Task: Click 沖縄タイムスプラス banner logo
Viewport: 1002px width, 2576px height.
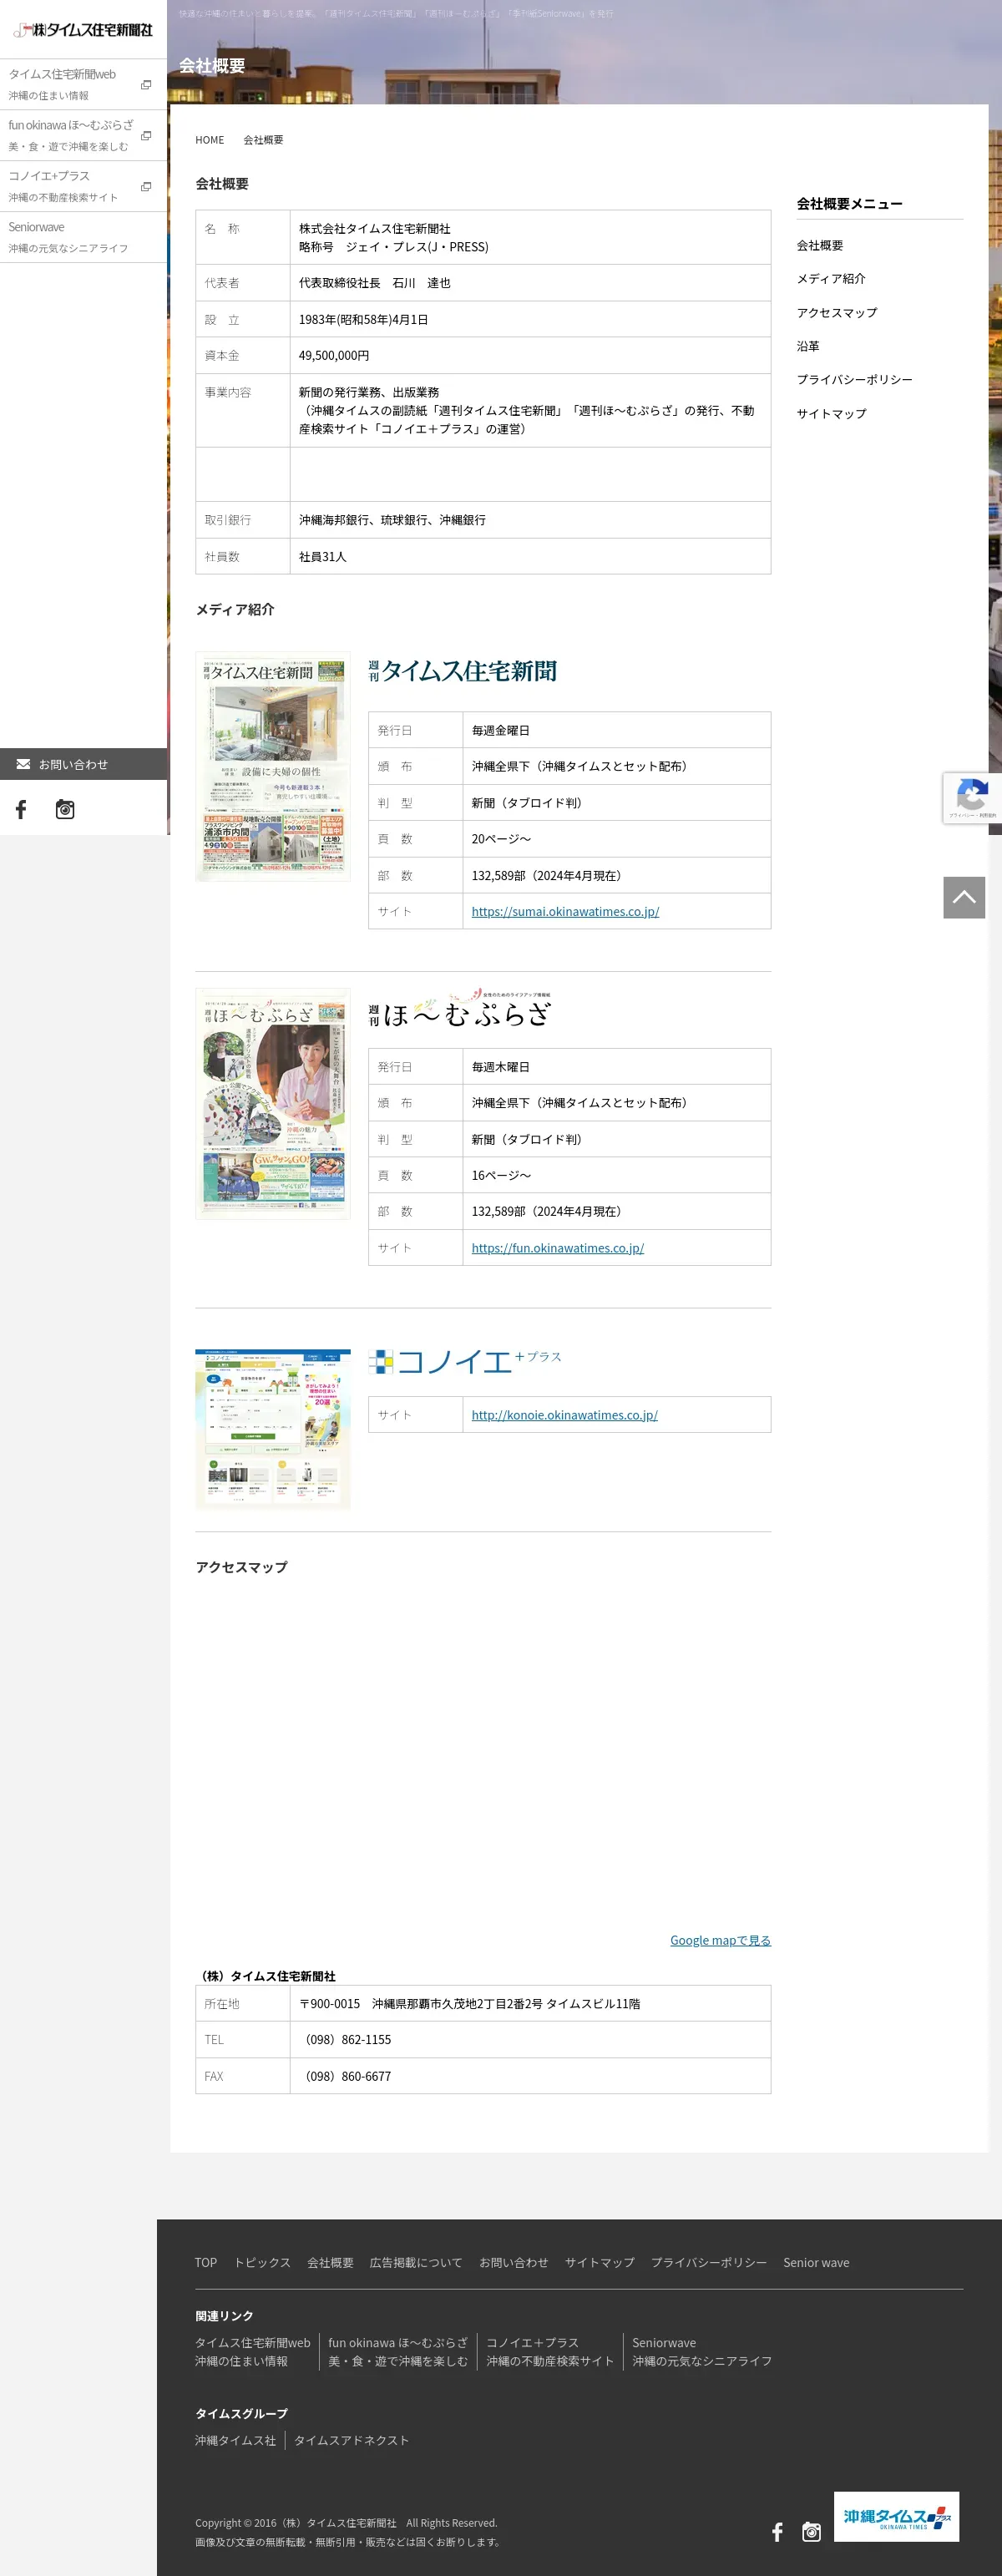Action: [x=897, y=2516]
